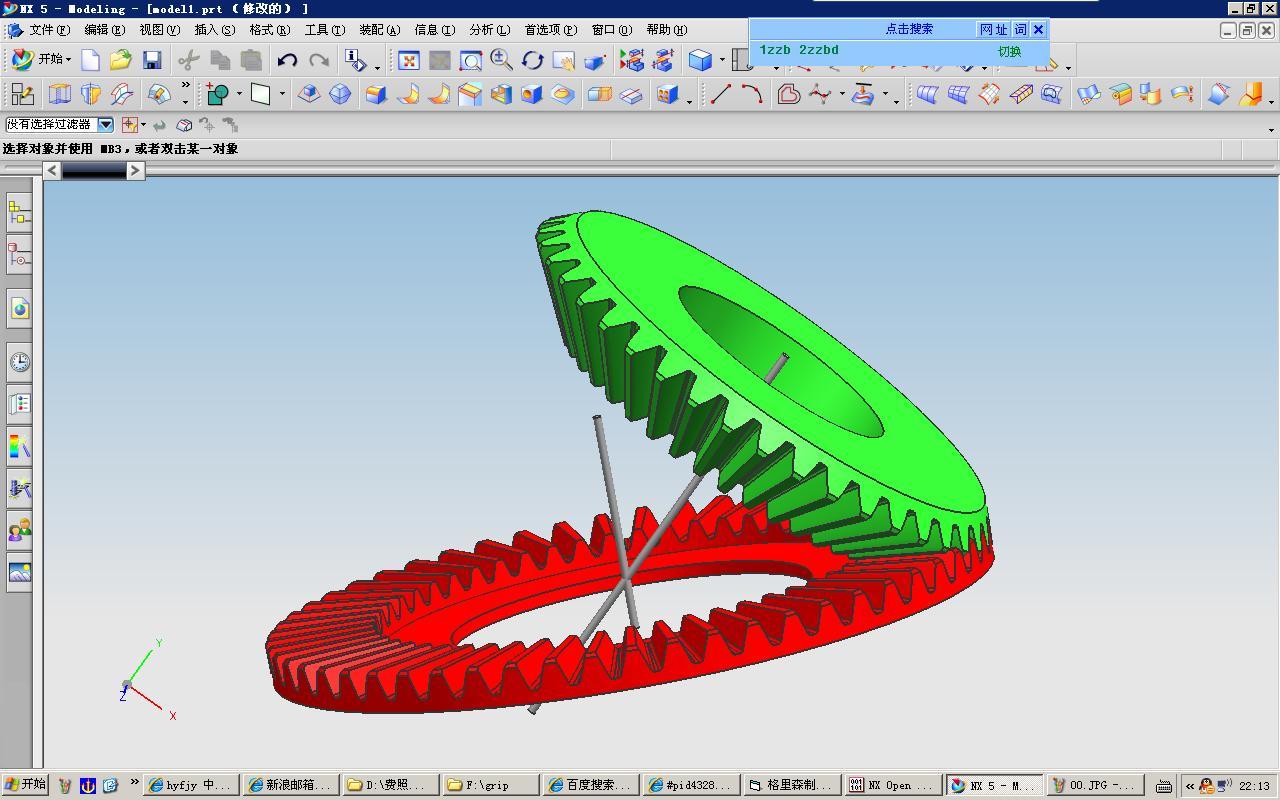Click the New file icon

click(91, 60)
